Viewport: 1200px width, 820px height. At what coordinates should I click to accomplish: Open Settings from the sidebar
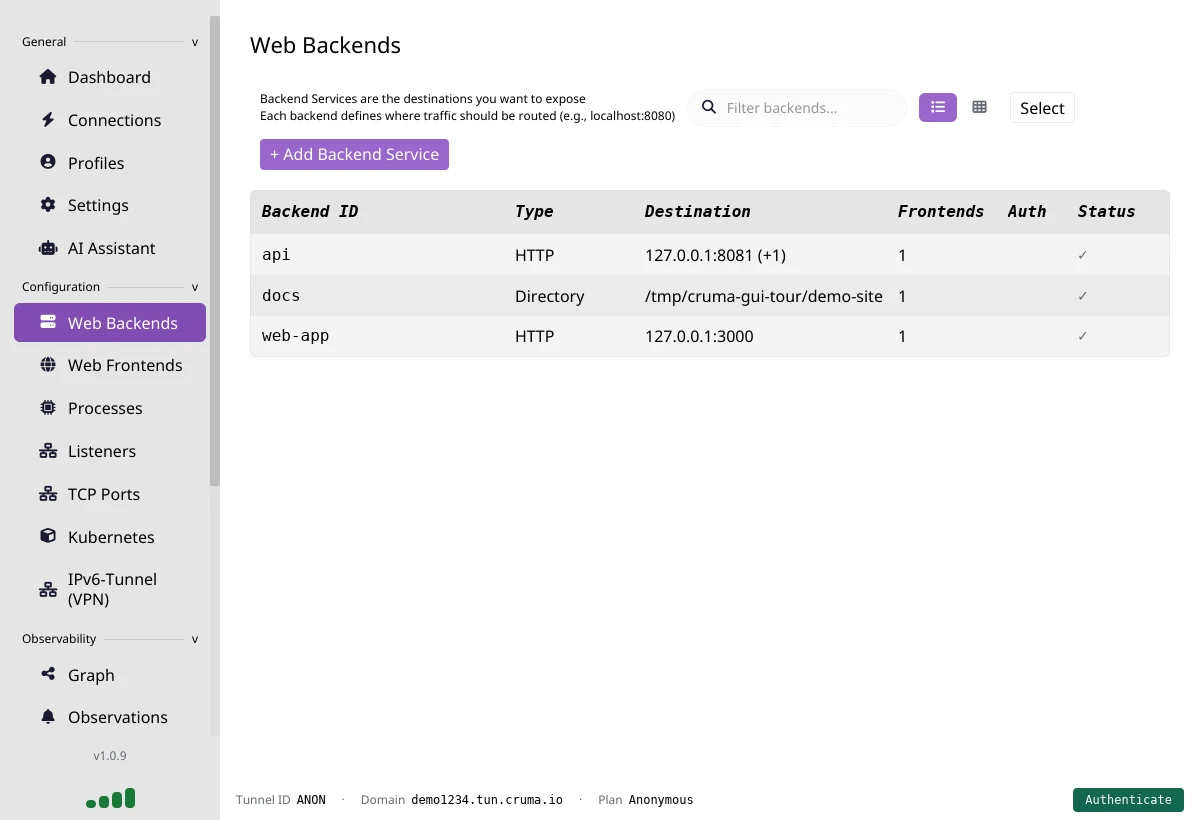pos(110,205)
